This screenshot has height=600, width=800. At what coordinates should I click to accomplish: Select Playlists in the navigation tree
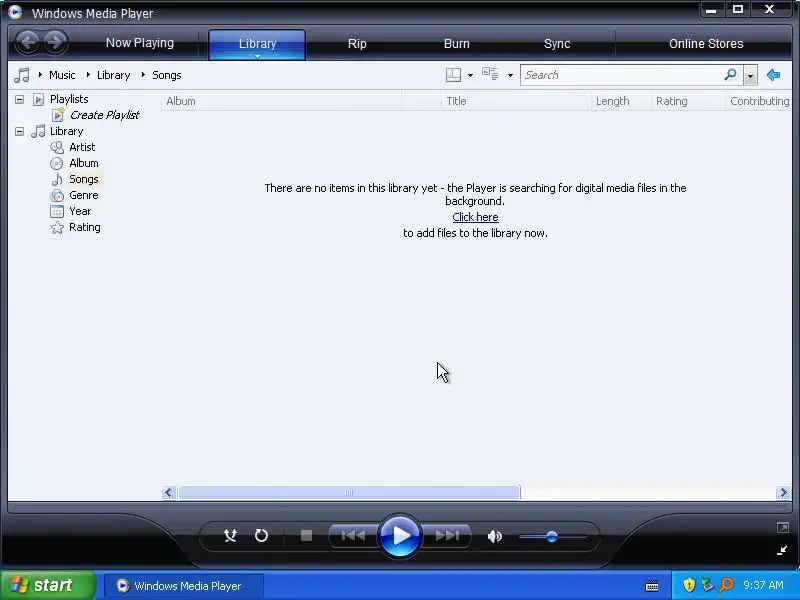pos(69,99)
